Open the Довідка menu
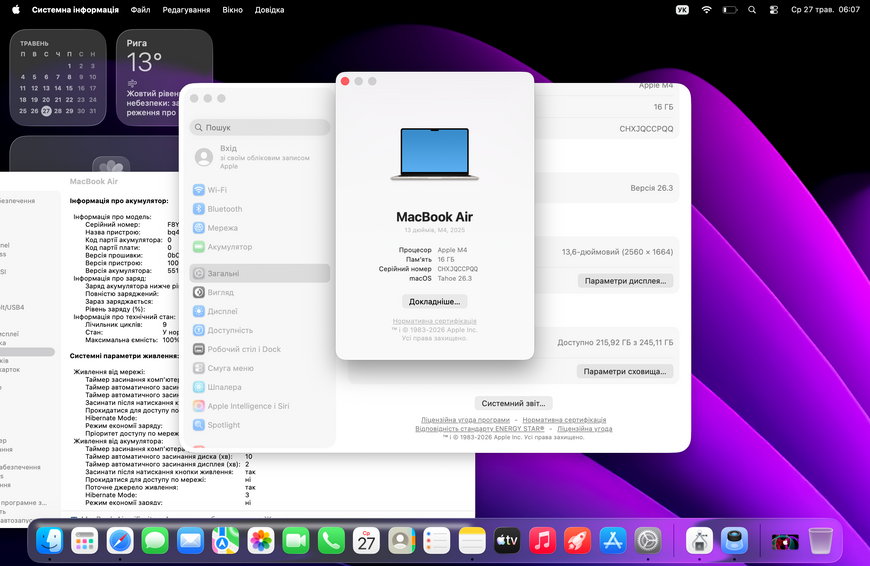Viewport: 870px width, 566px height. click(x=269, y=9)
